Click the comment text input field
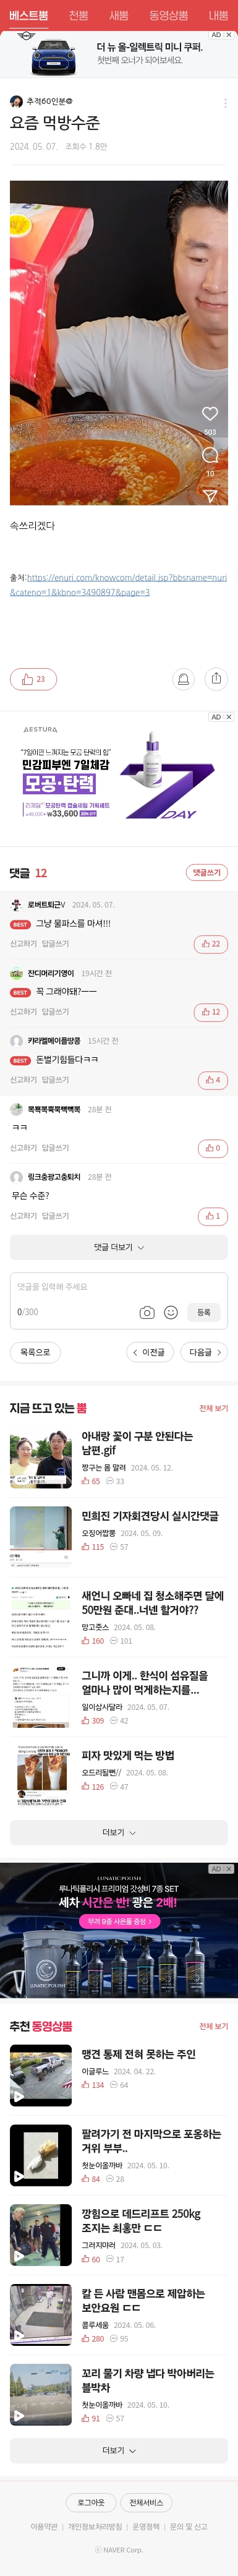238x2576 pixels. (x=119, y=1287)
